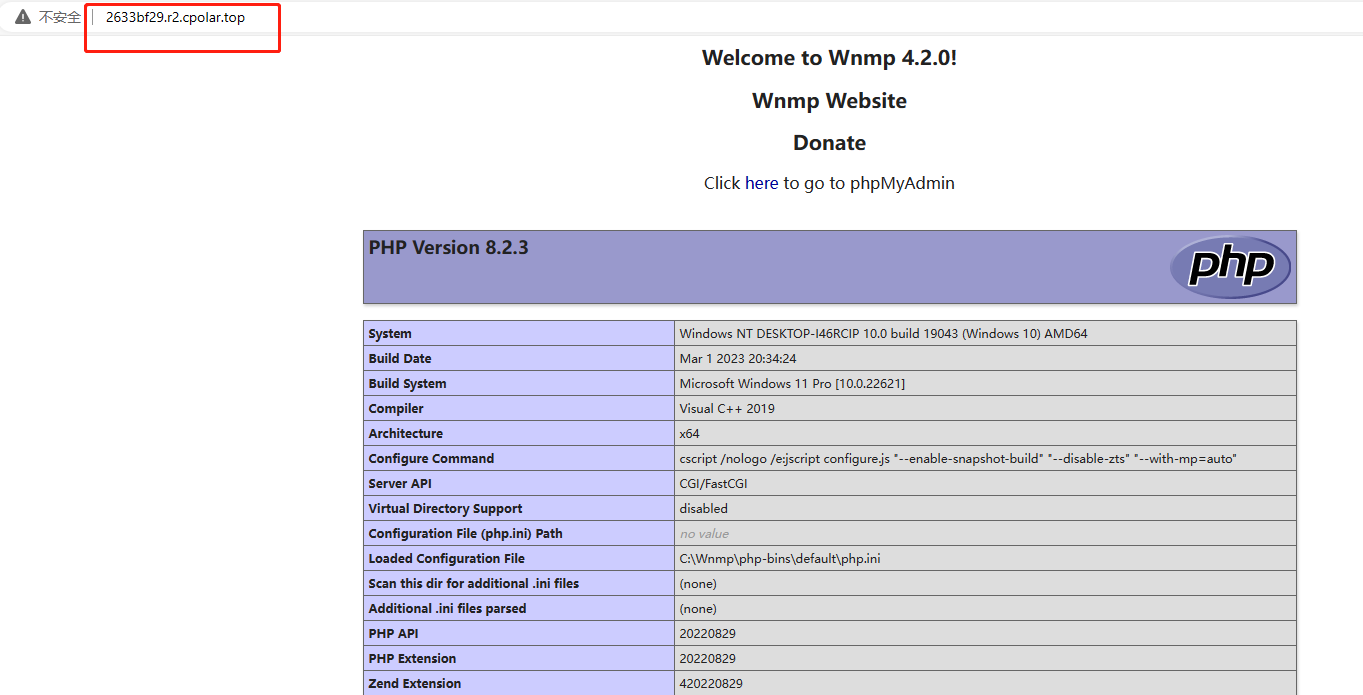This screenshot has width=1363, height=695.
Task: Click the "no value" cell
Action: click(704, 534)
